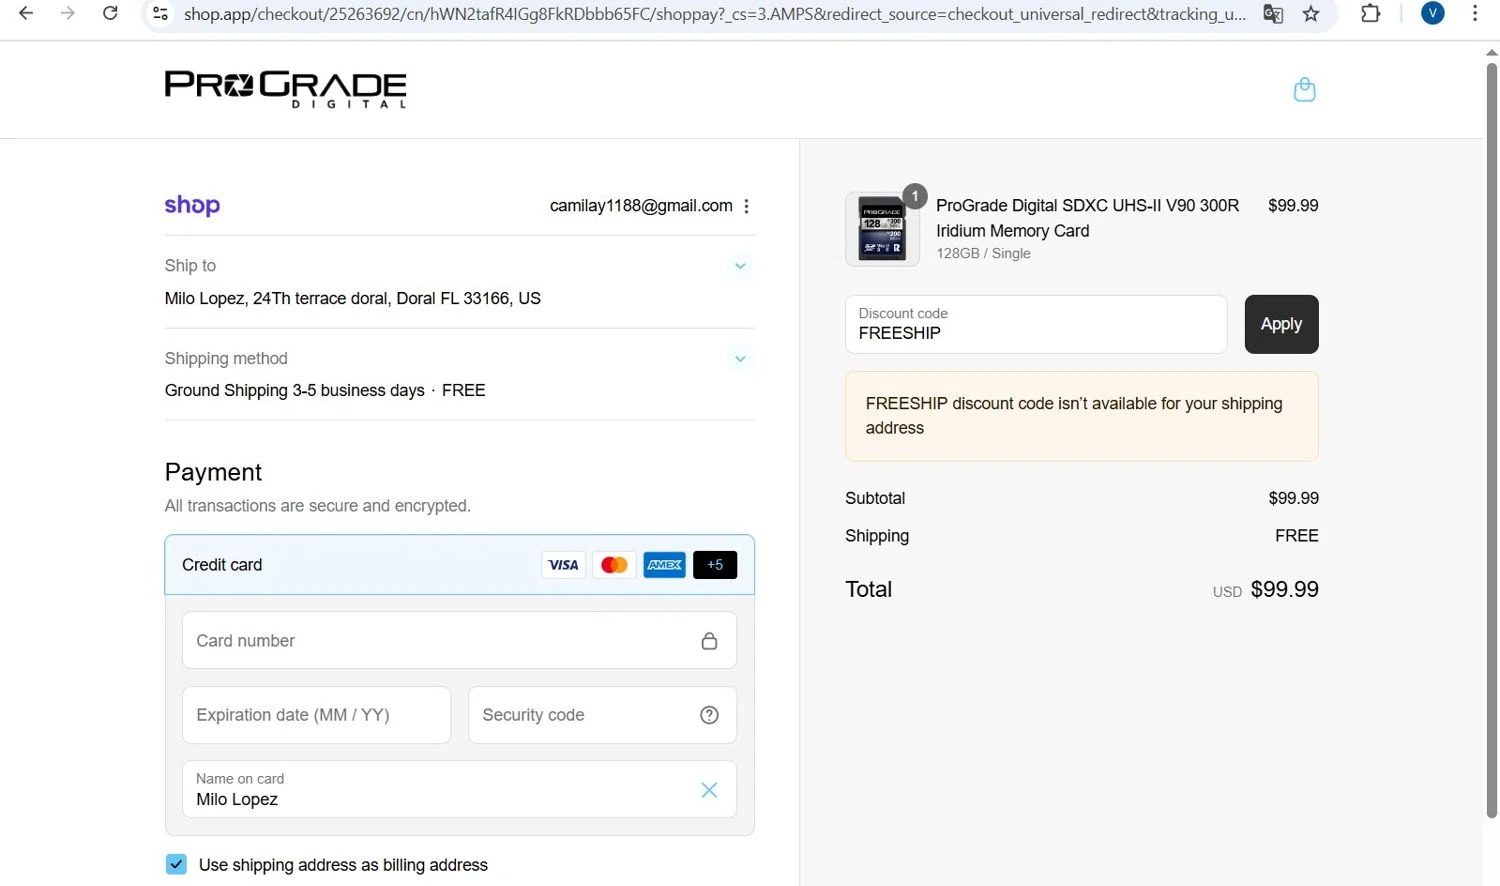
Task: Click the Total amount $99.99
Action: pyautogui.click(x=1284, y=590)
